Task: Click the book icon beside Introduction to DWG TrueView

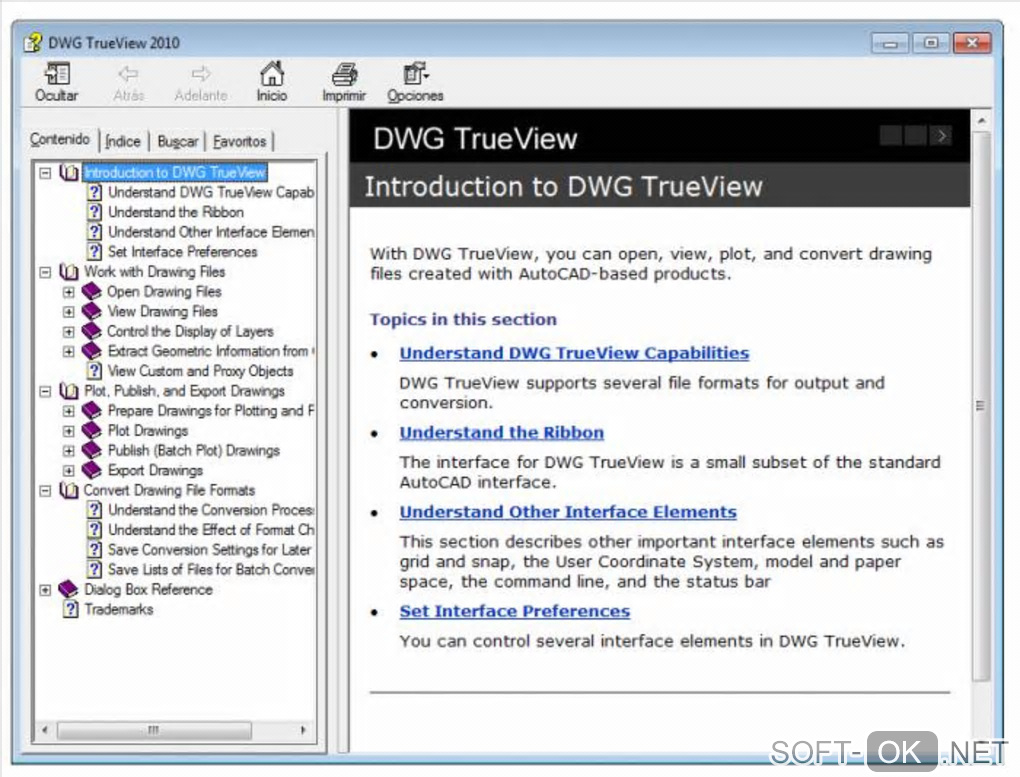Action: 69,172
